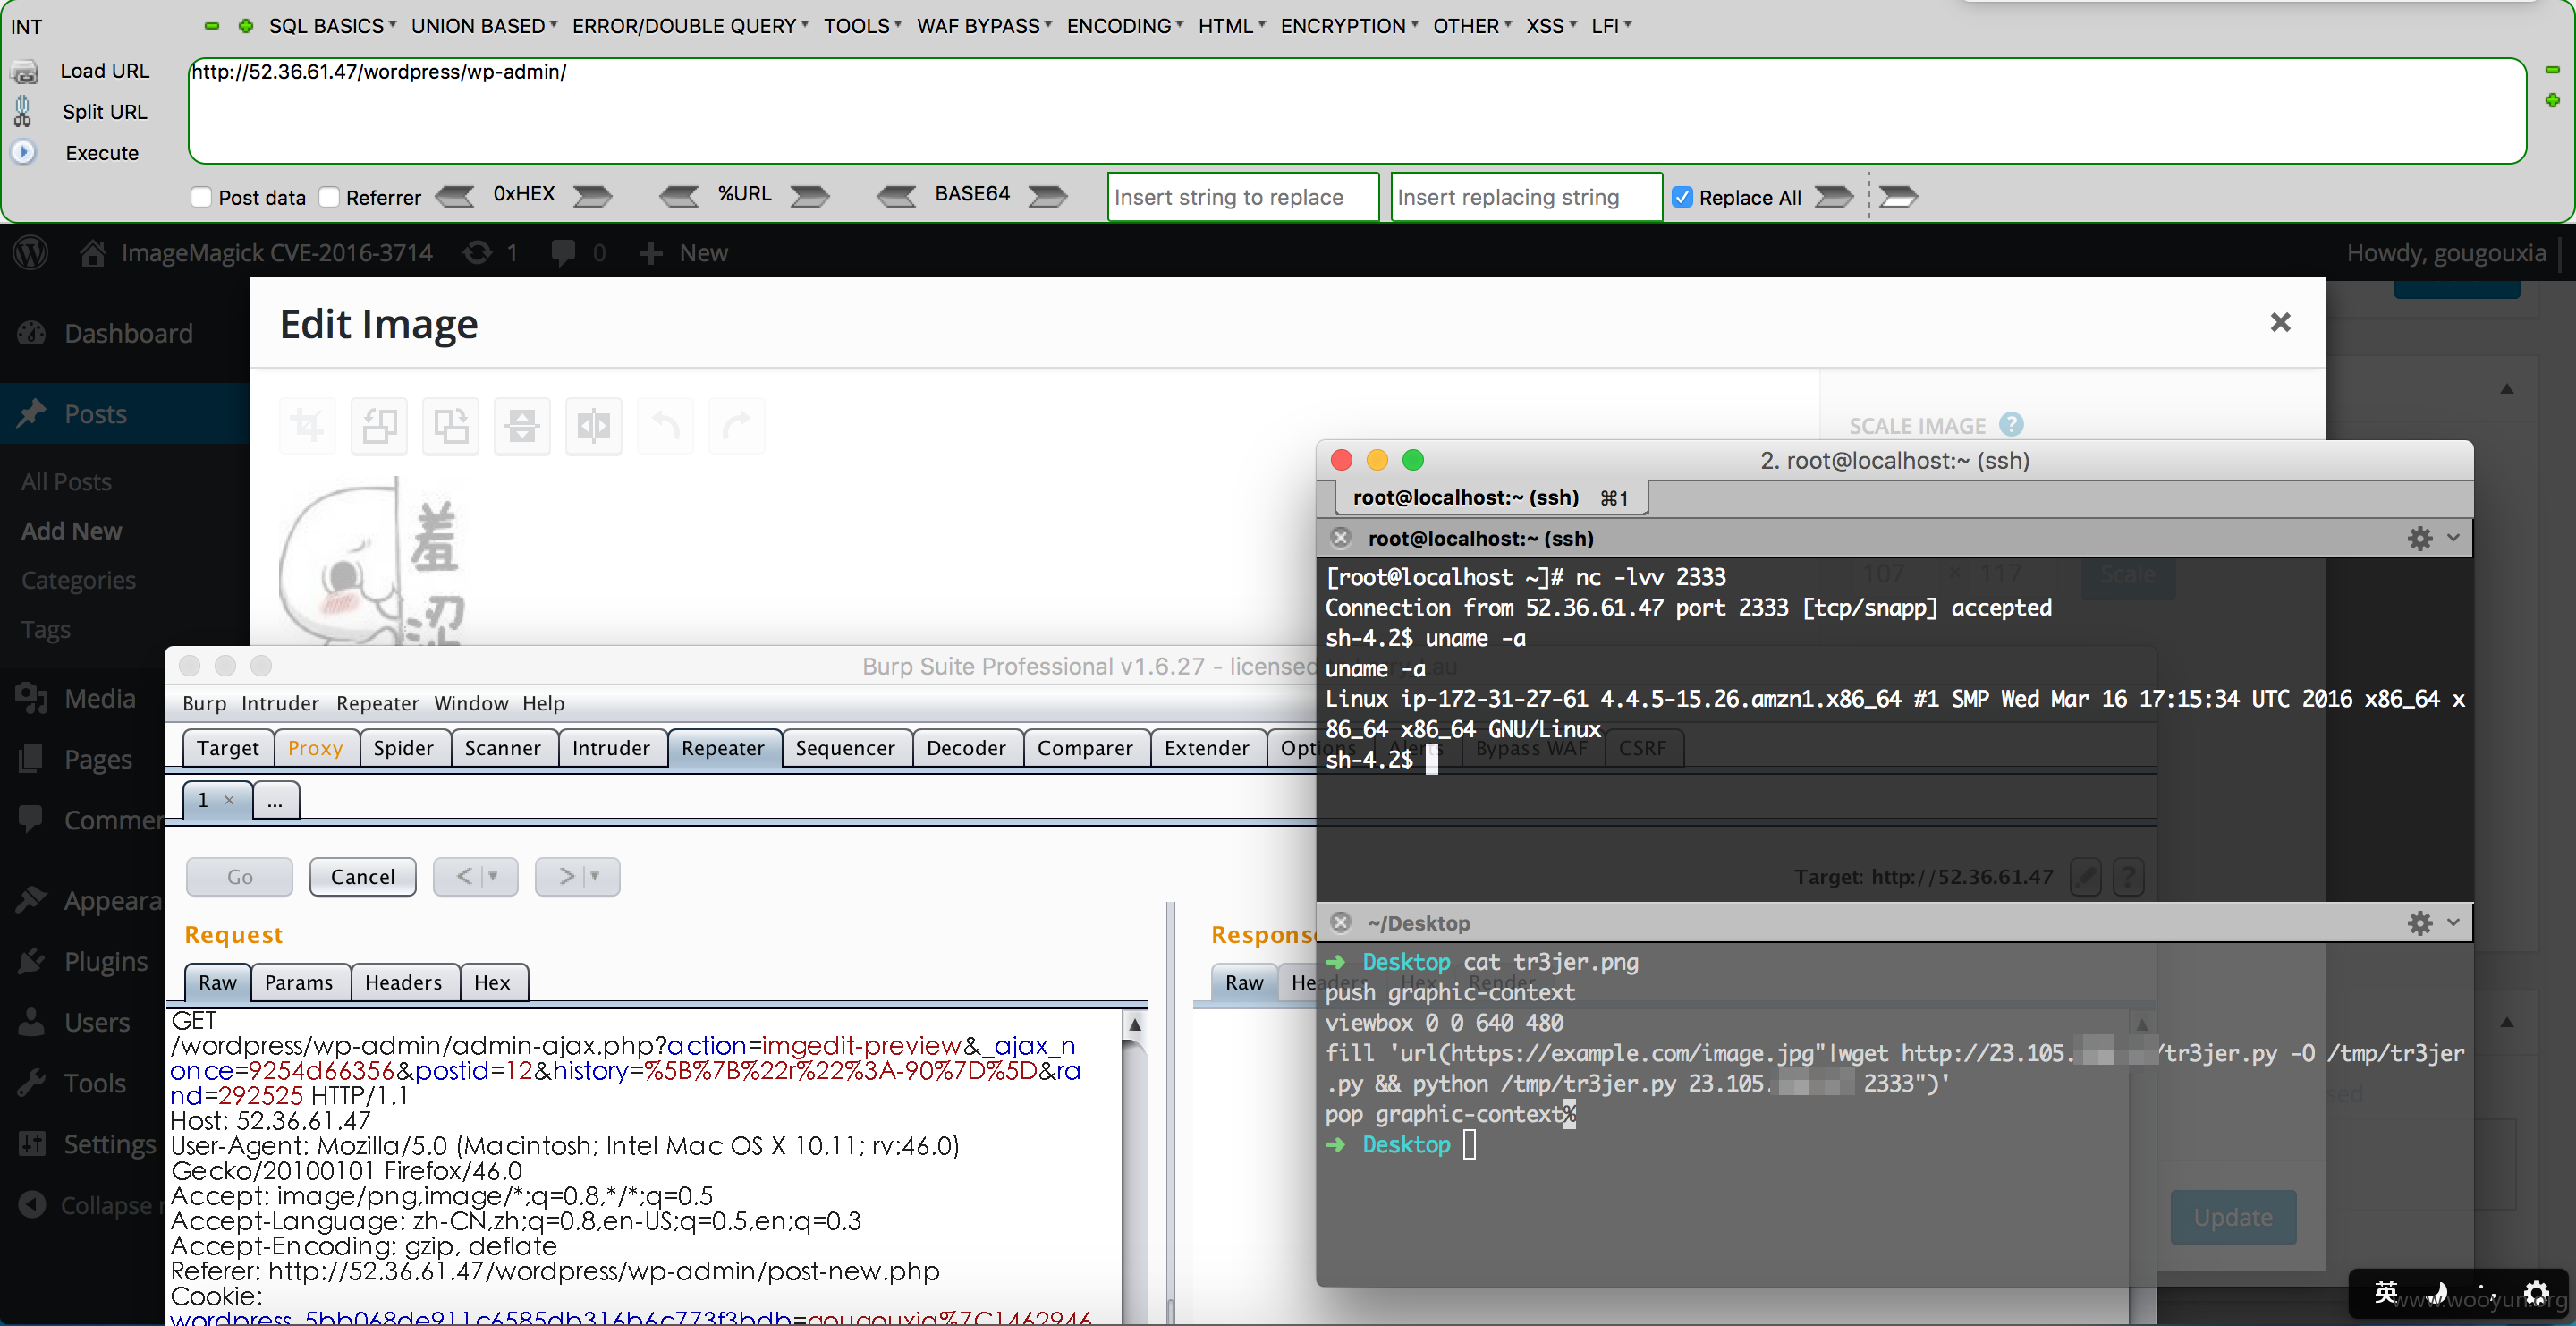Viewport: 2576px width, 1326px height.
Task: Open the ERROR/DOUBLE QUERY dropdown menu
Action: point(690,26)
